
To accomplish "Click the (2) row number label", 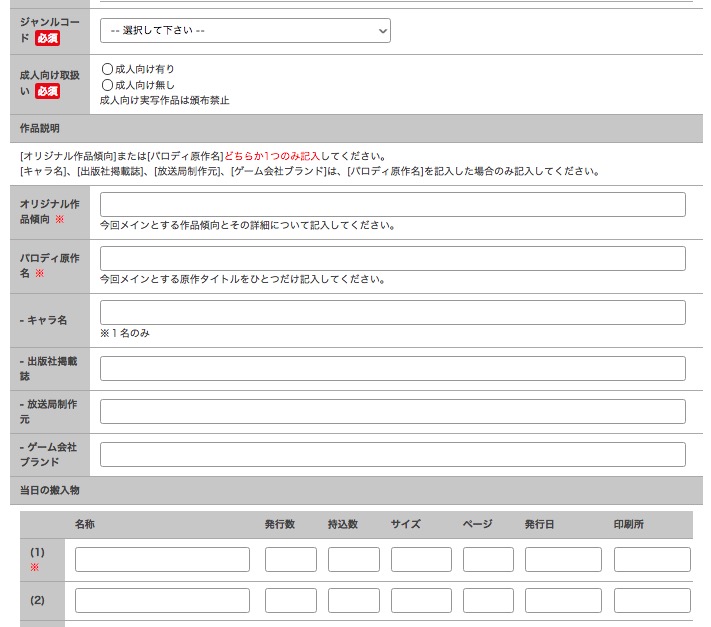I will point(37,600).
